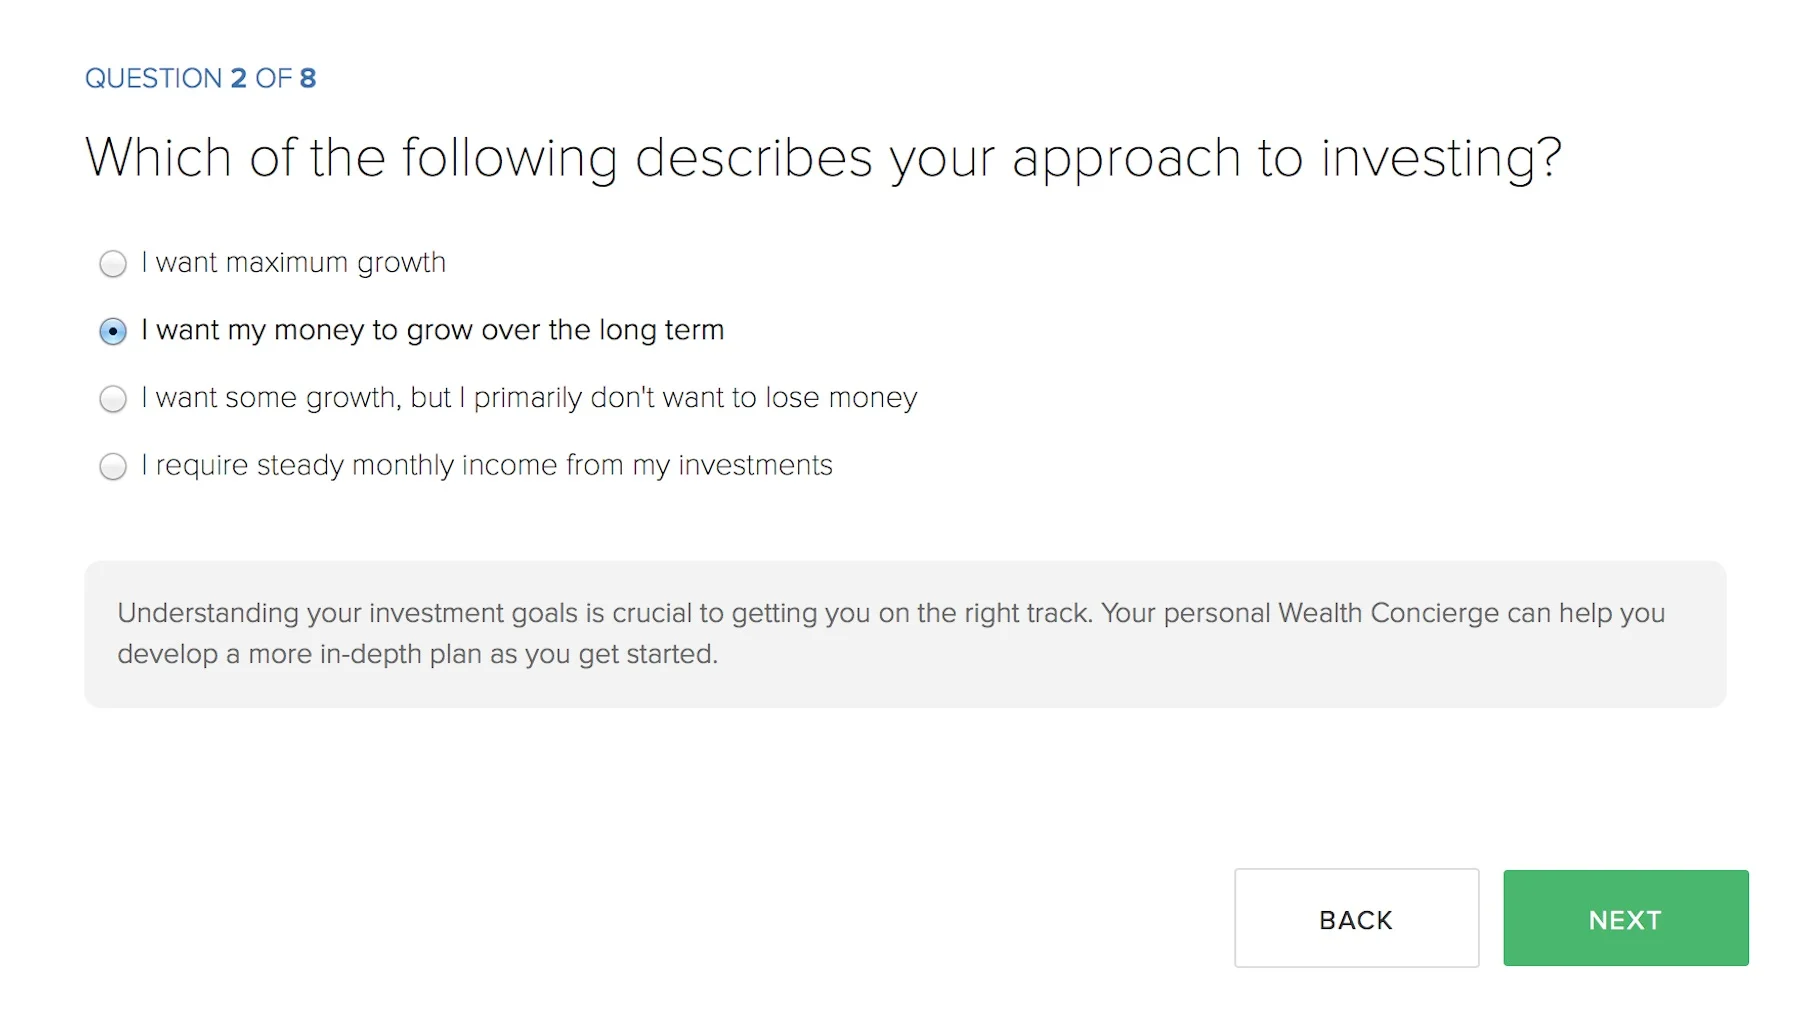Go to the previous question with BACK
Viewport: 1810px width, 1020px height.
point(1356,918)
